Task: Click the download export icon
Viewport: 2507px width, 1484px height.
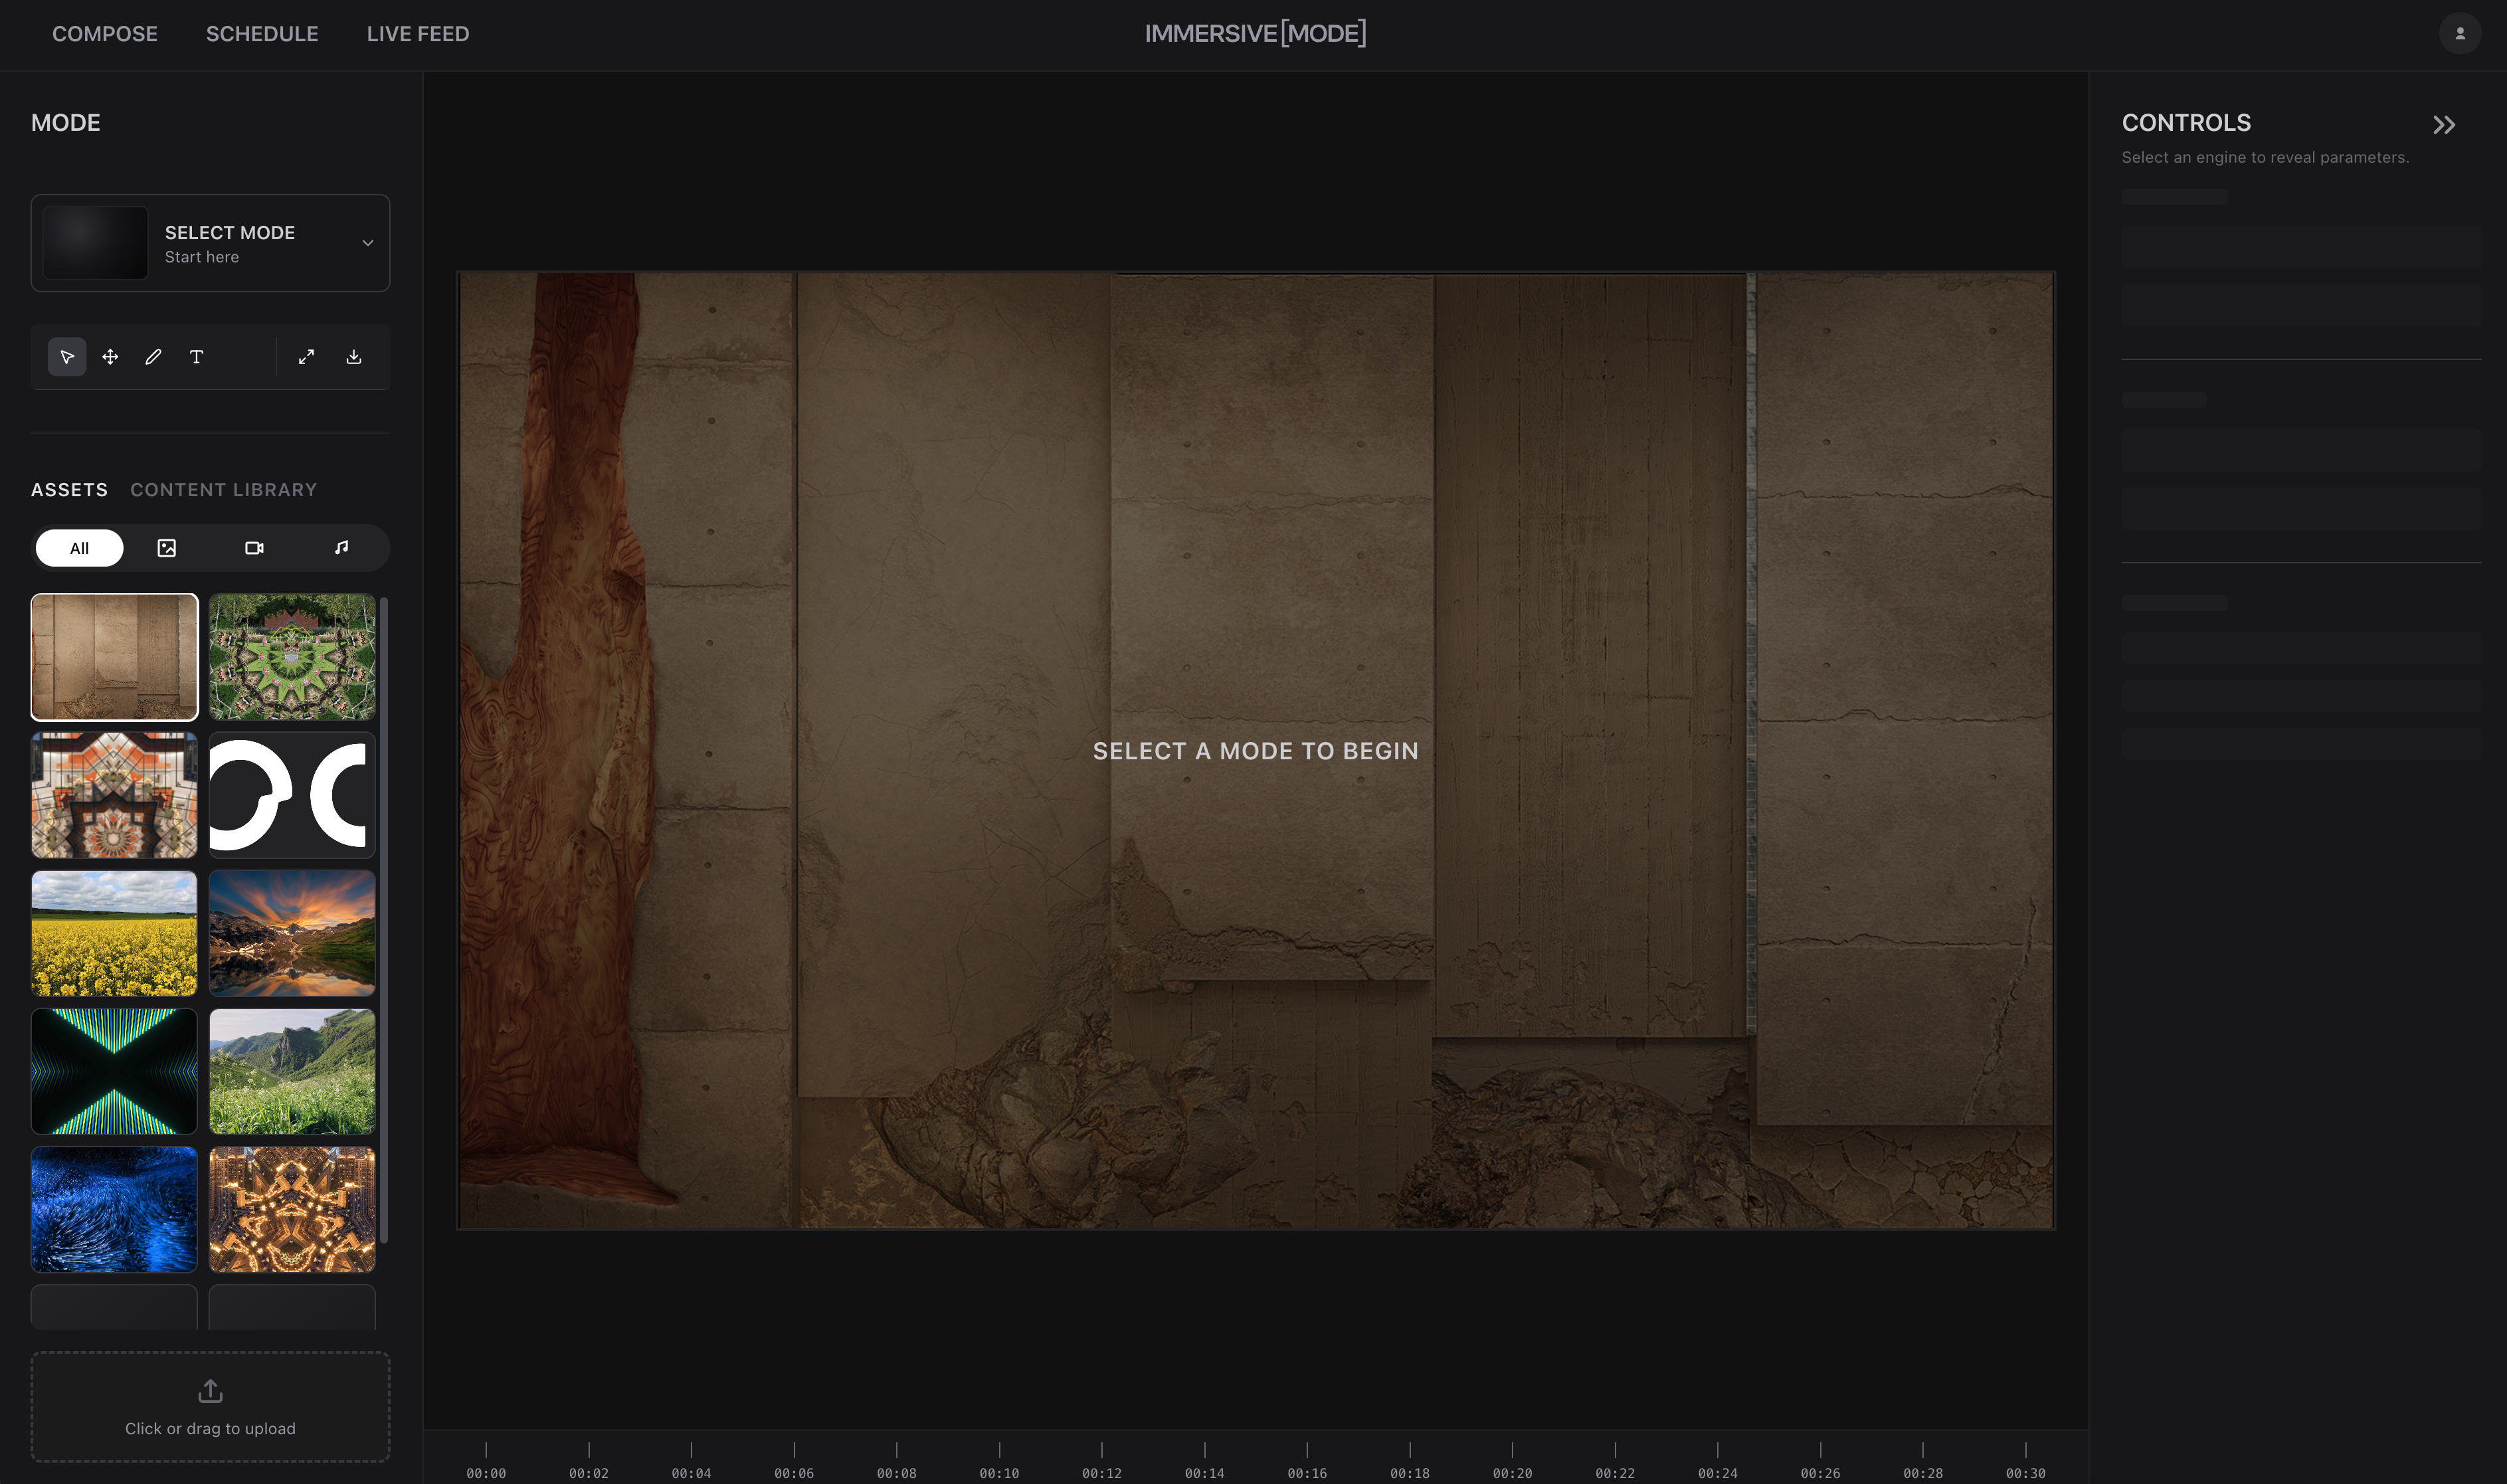Action: pyautogui.click(x=353, y=357)
